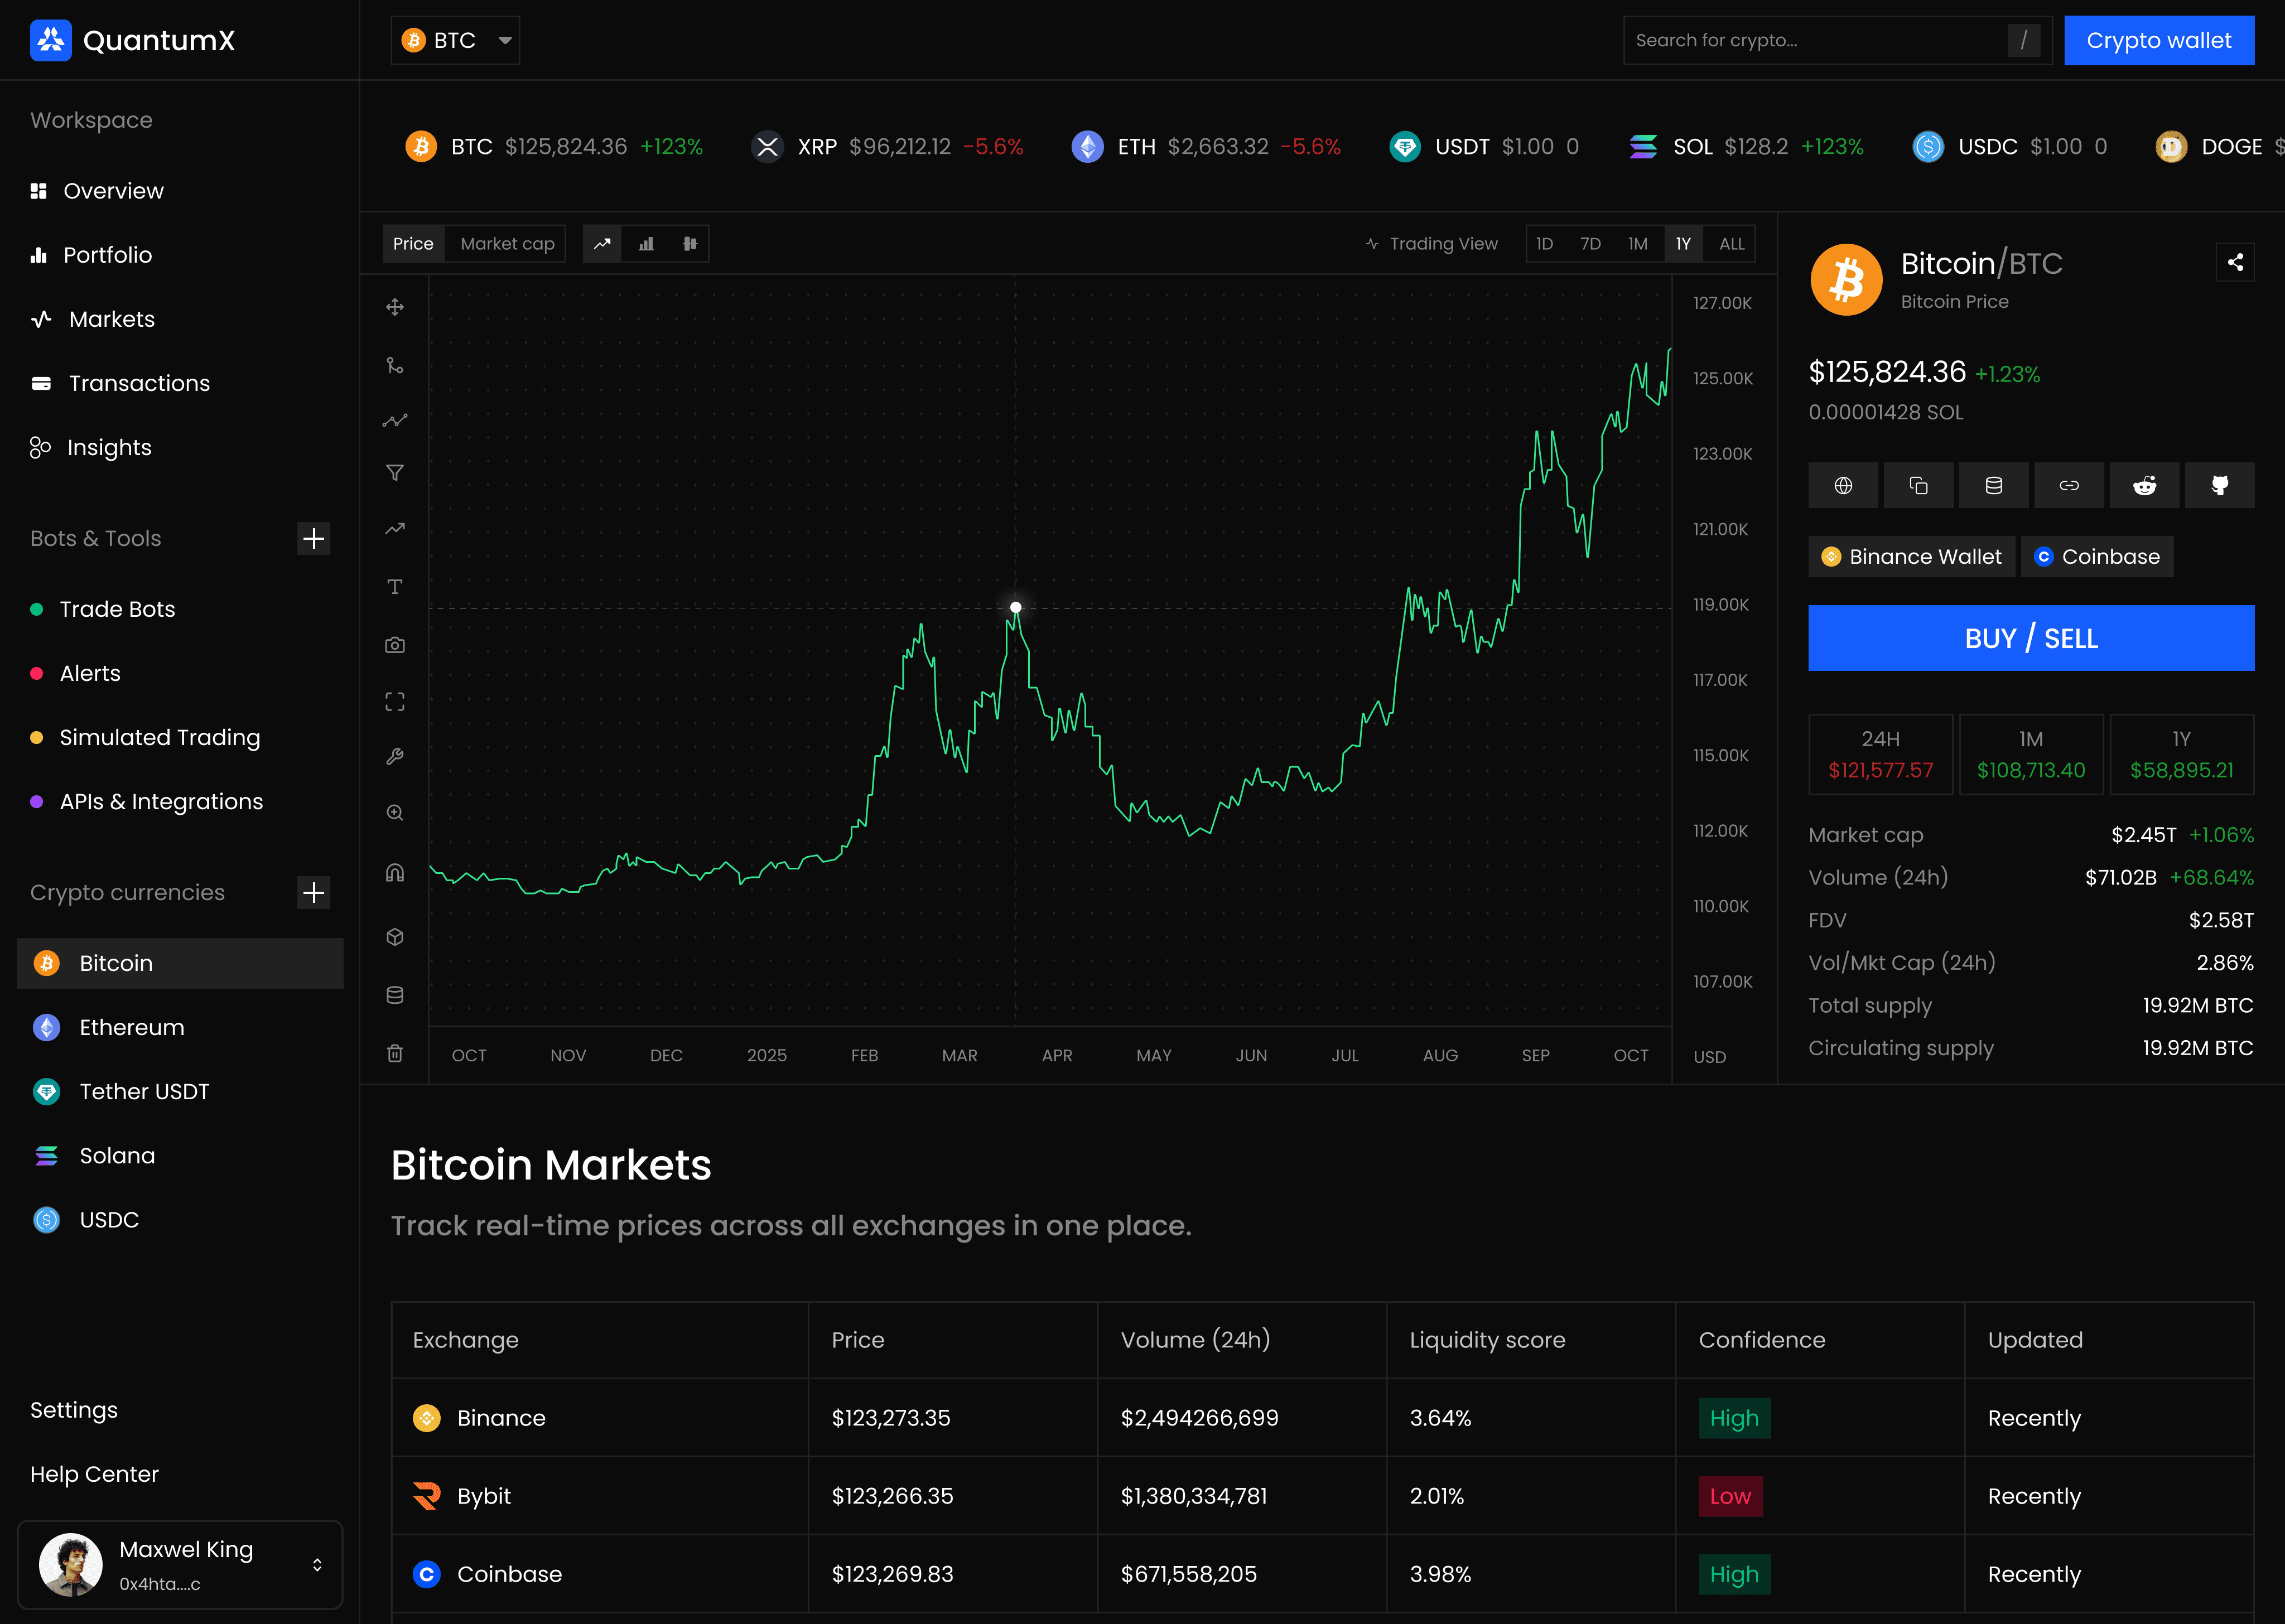Select the text annotation tool

pyautogui.click(x=395, y=587)
